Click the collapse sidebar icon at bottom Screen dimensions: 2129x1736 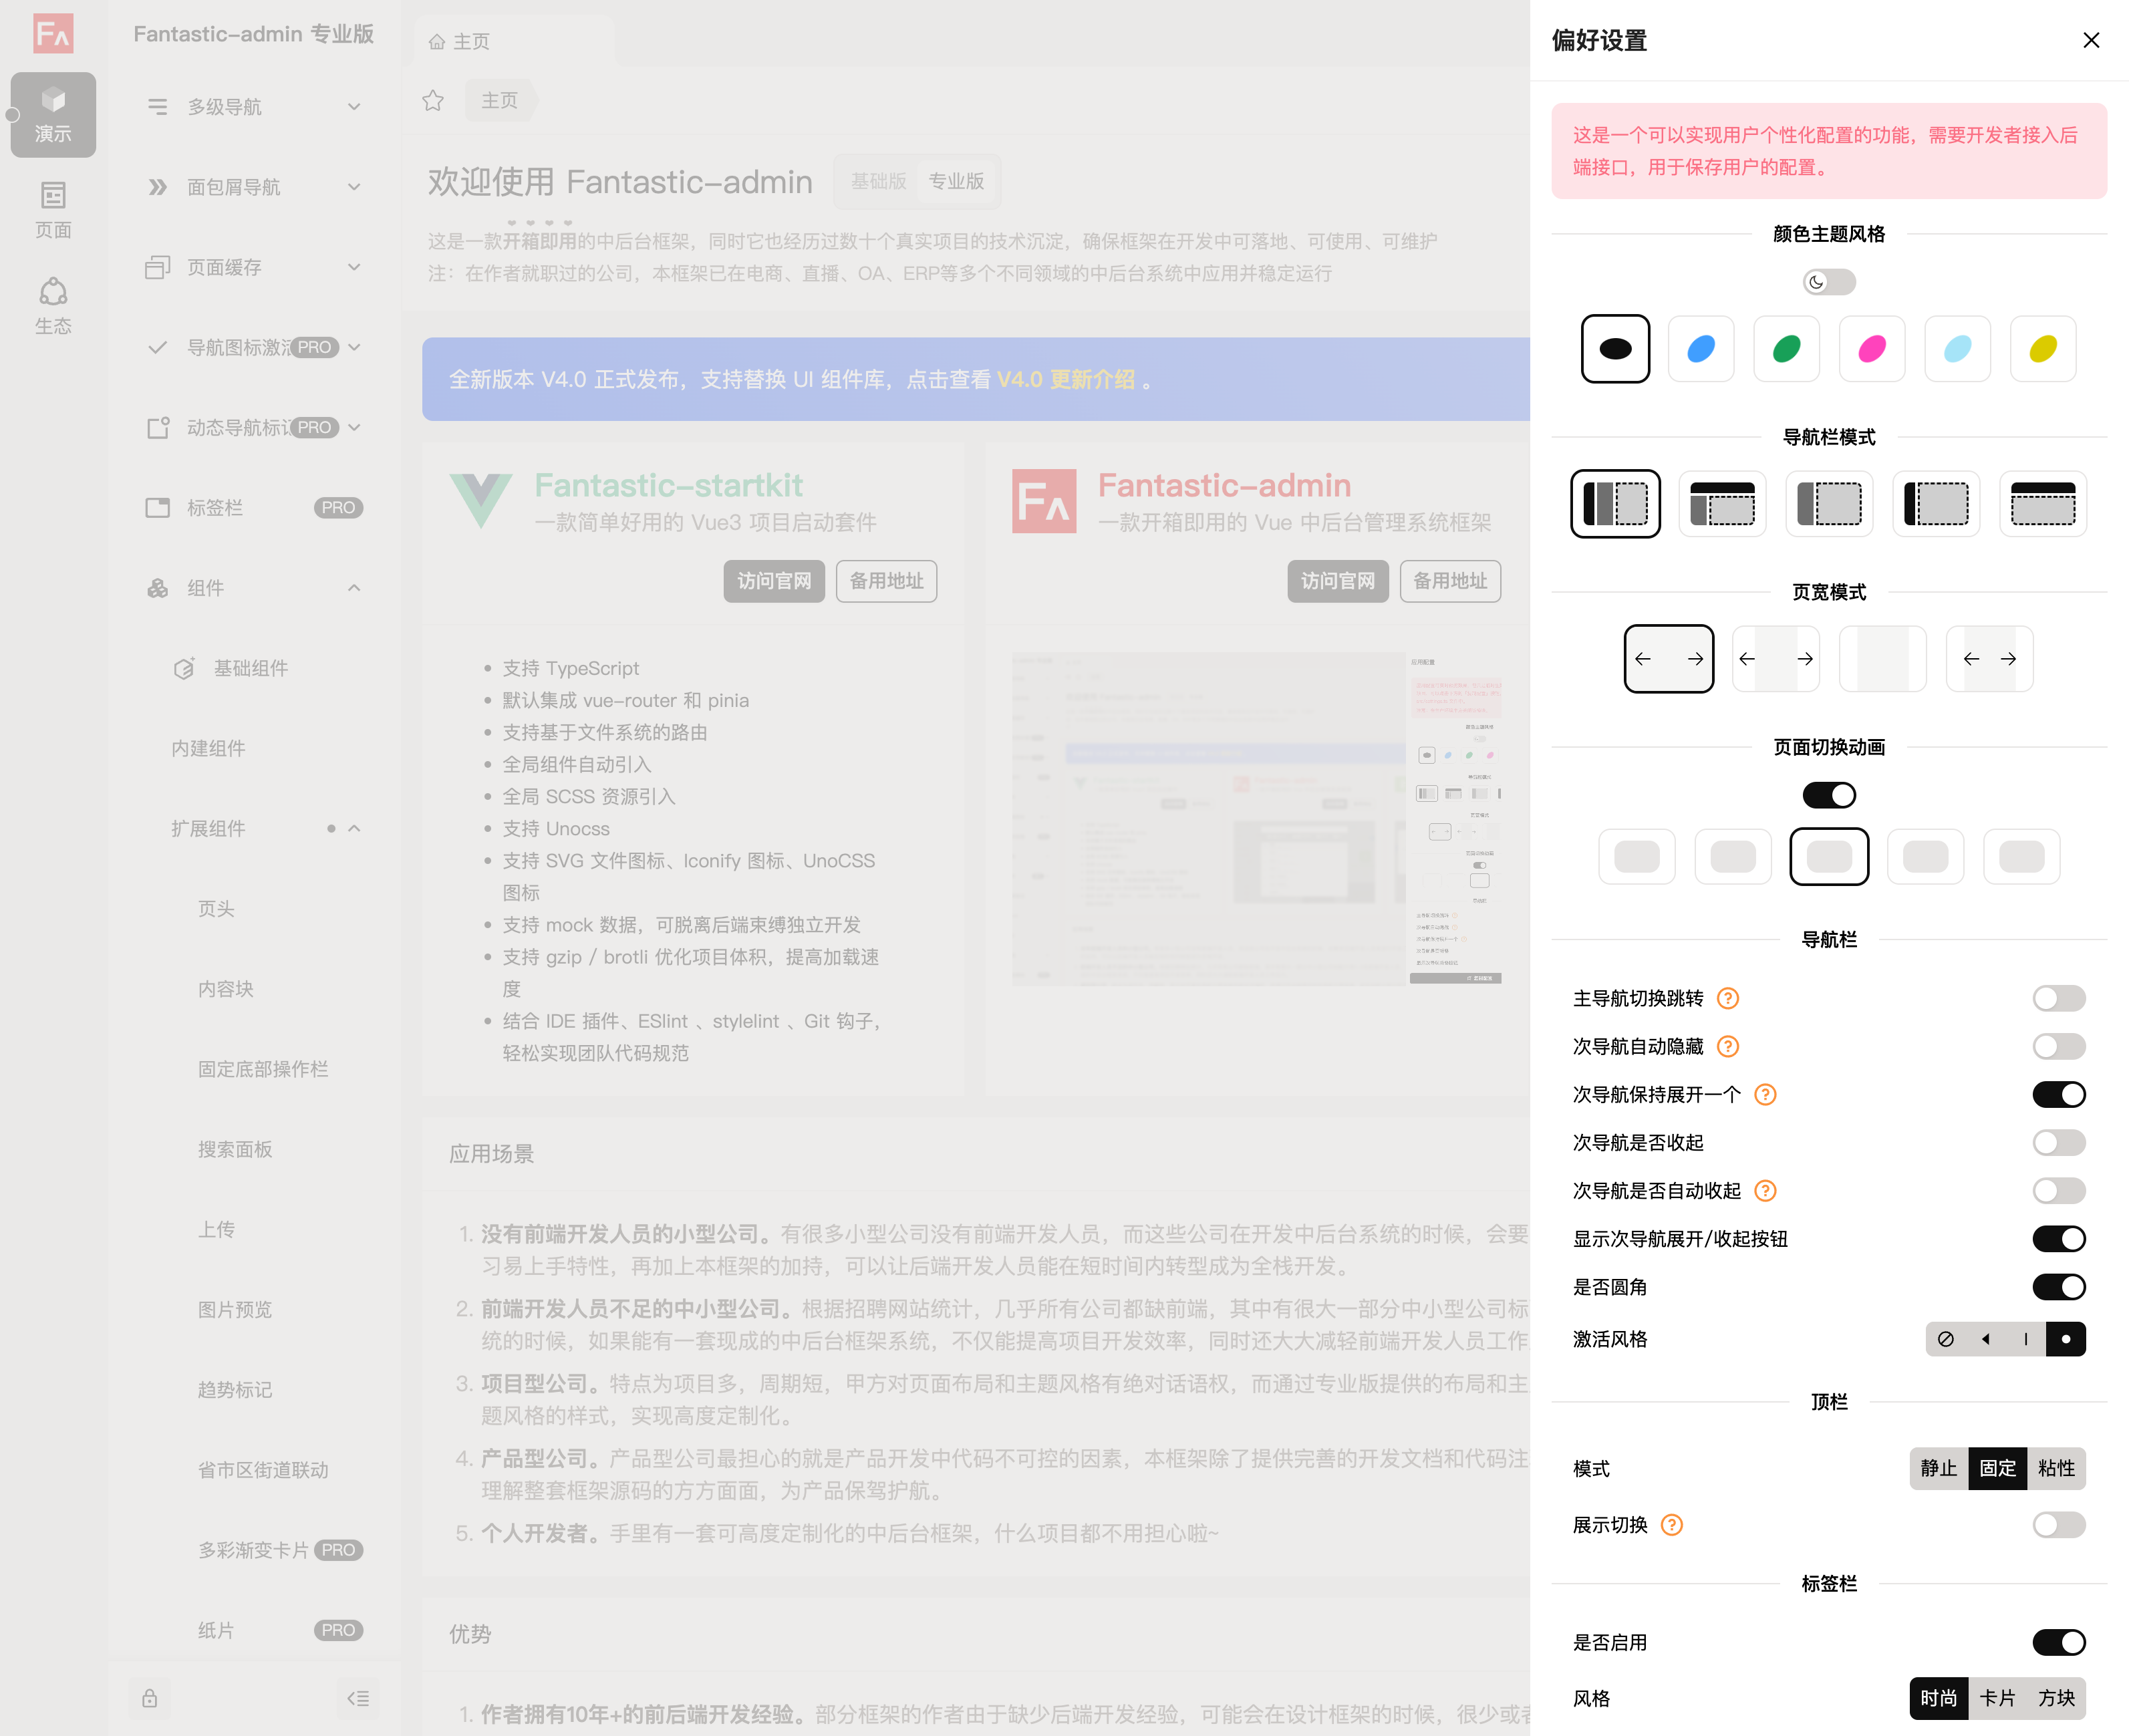click(x=358, y=1698)
